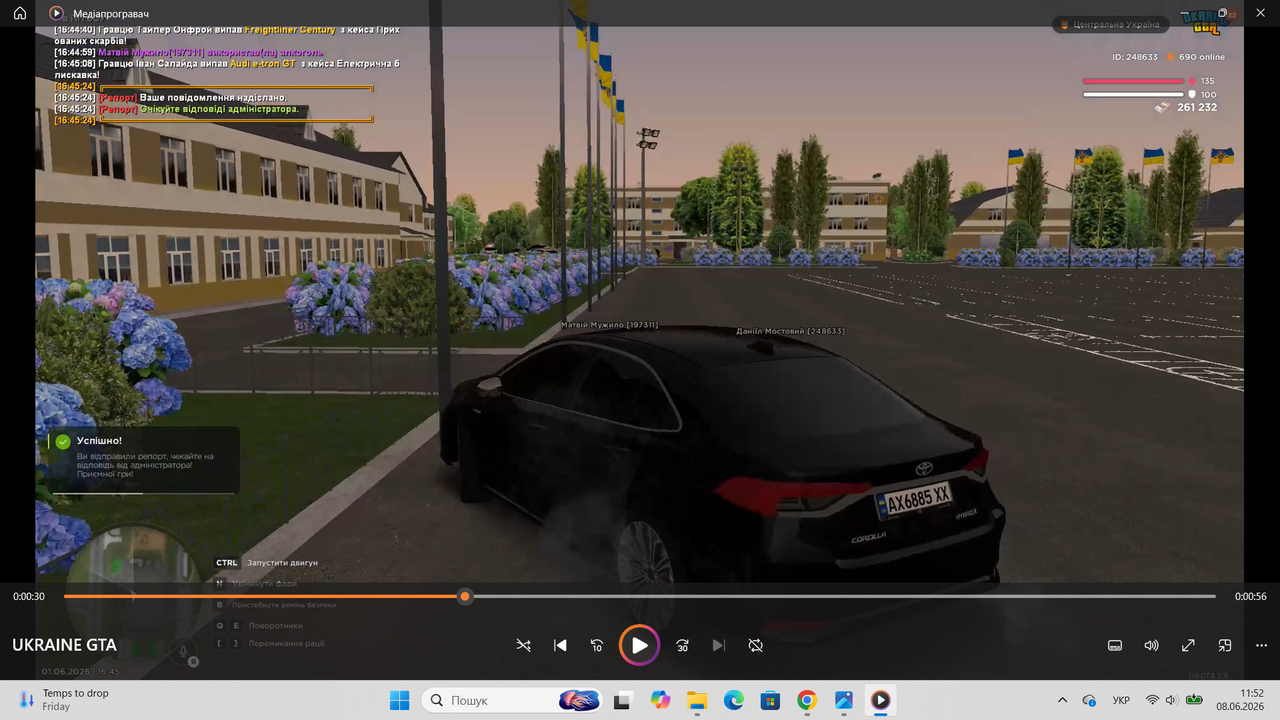Go to Media Player home

point(20,14)
